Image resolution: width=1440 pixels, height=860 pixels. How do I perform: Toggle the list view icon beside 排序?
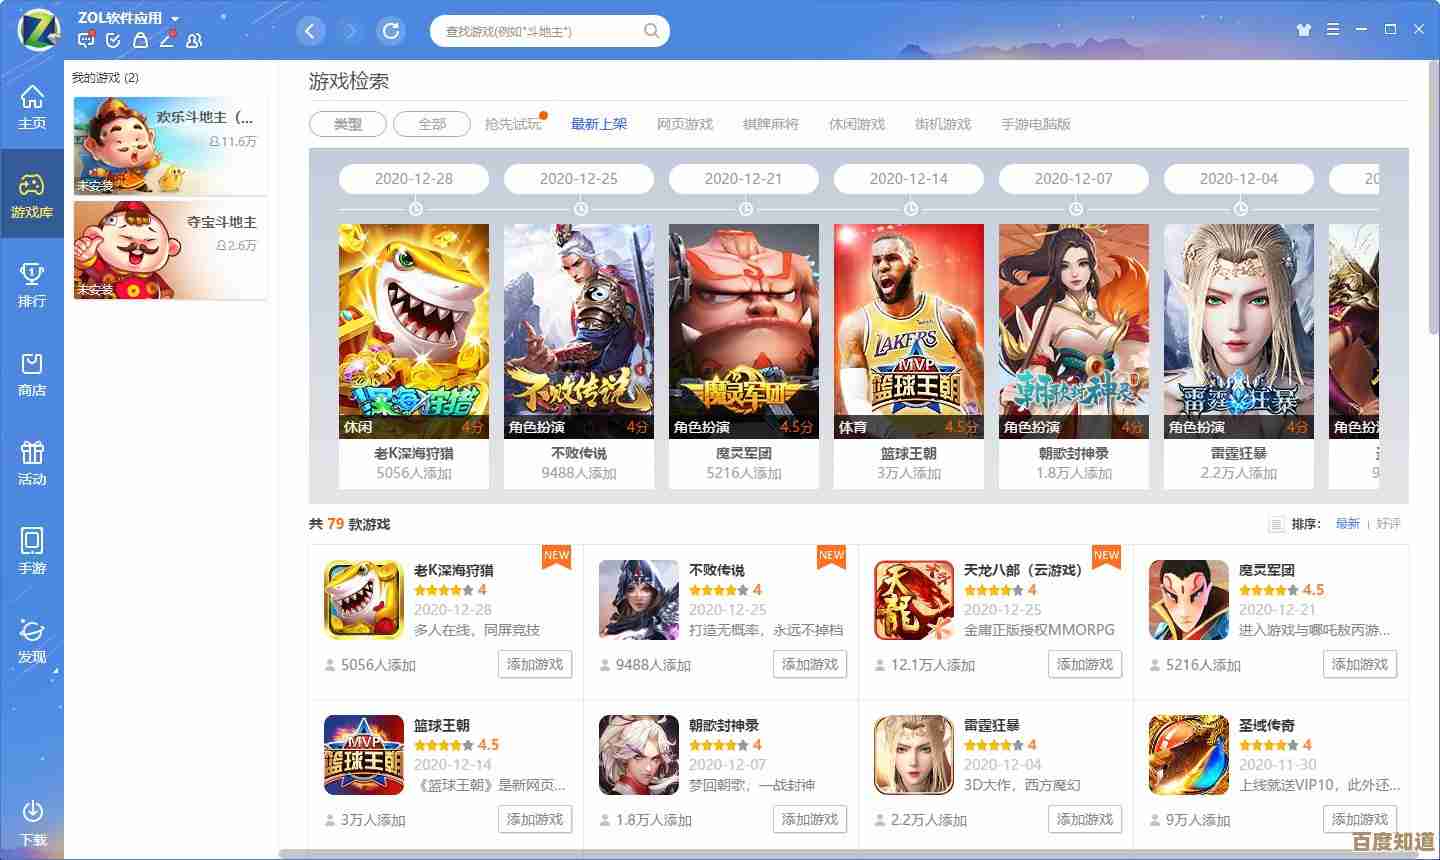(1276, 524)
